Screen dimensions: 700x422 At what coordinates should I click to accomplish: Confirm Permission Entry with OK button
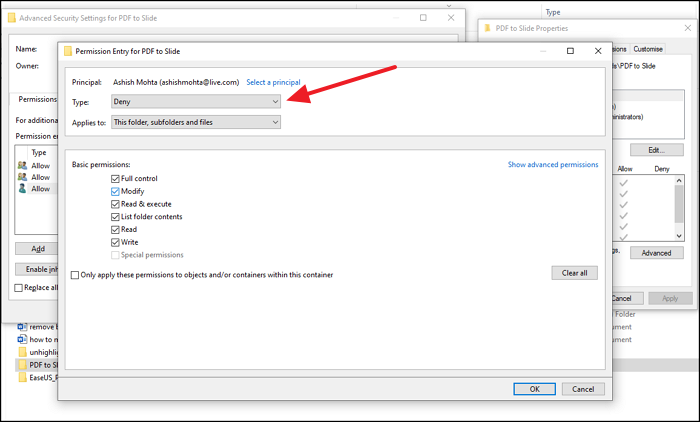534,389
